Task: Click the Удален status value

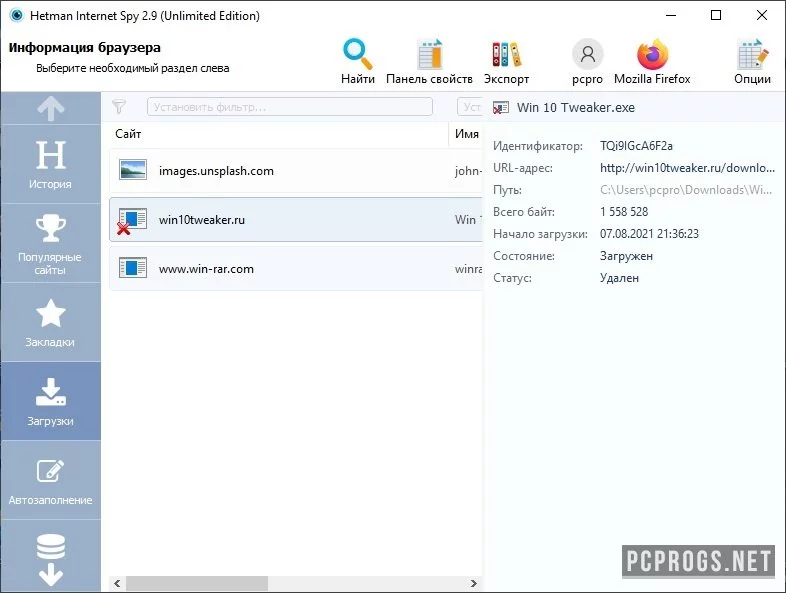Action: pyautogui.click(x=619, y=278)
